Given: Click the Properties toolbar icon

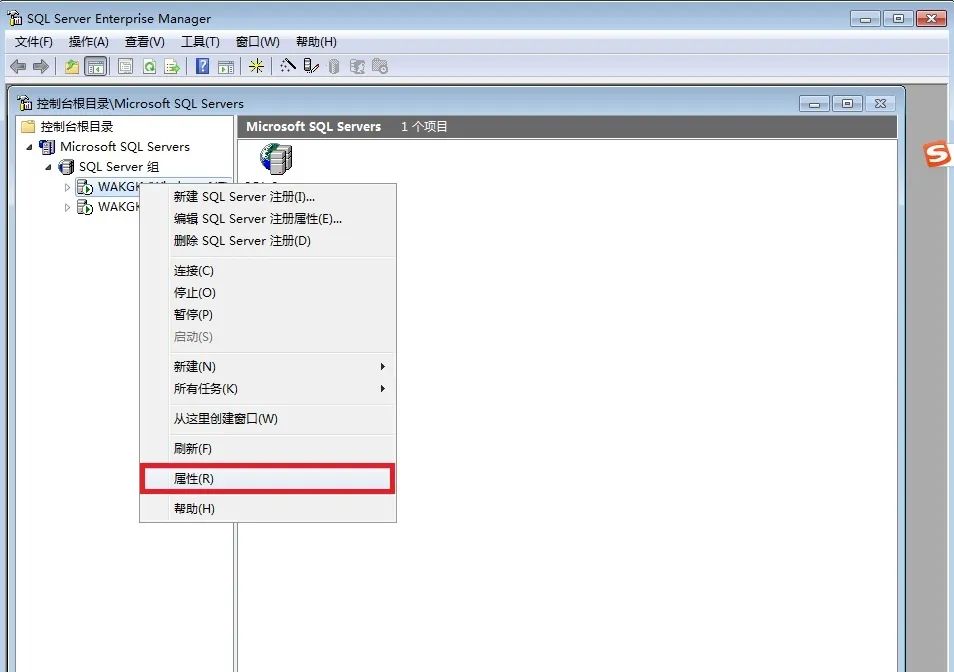Looking at the screenshot, I should [x=125, y=66].
